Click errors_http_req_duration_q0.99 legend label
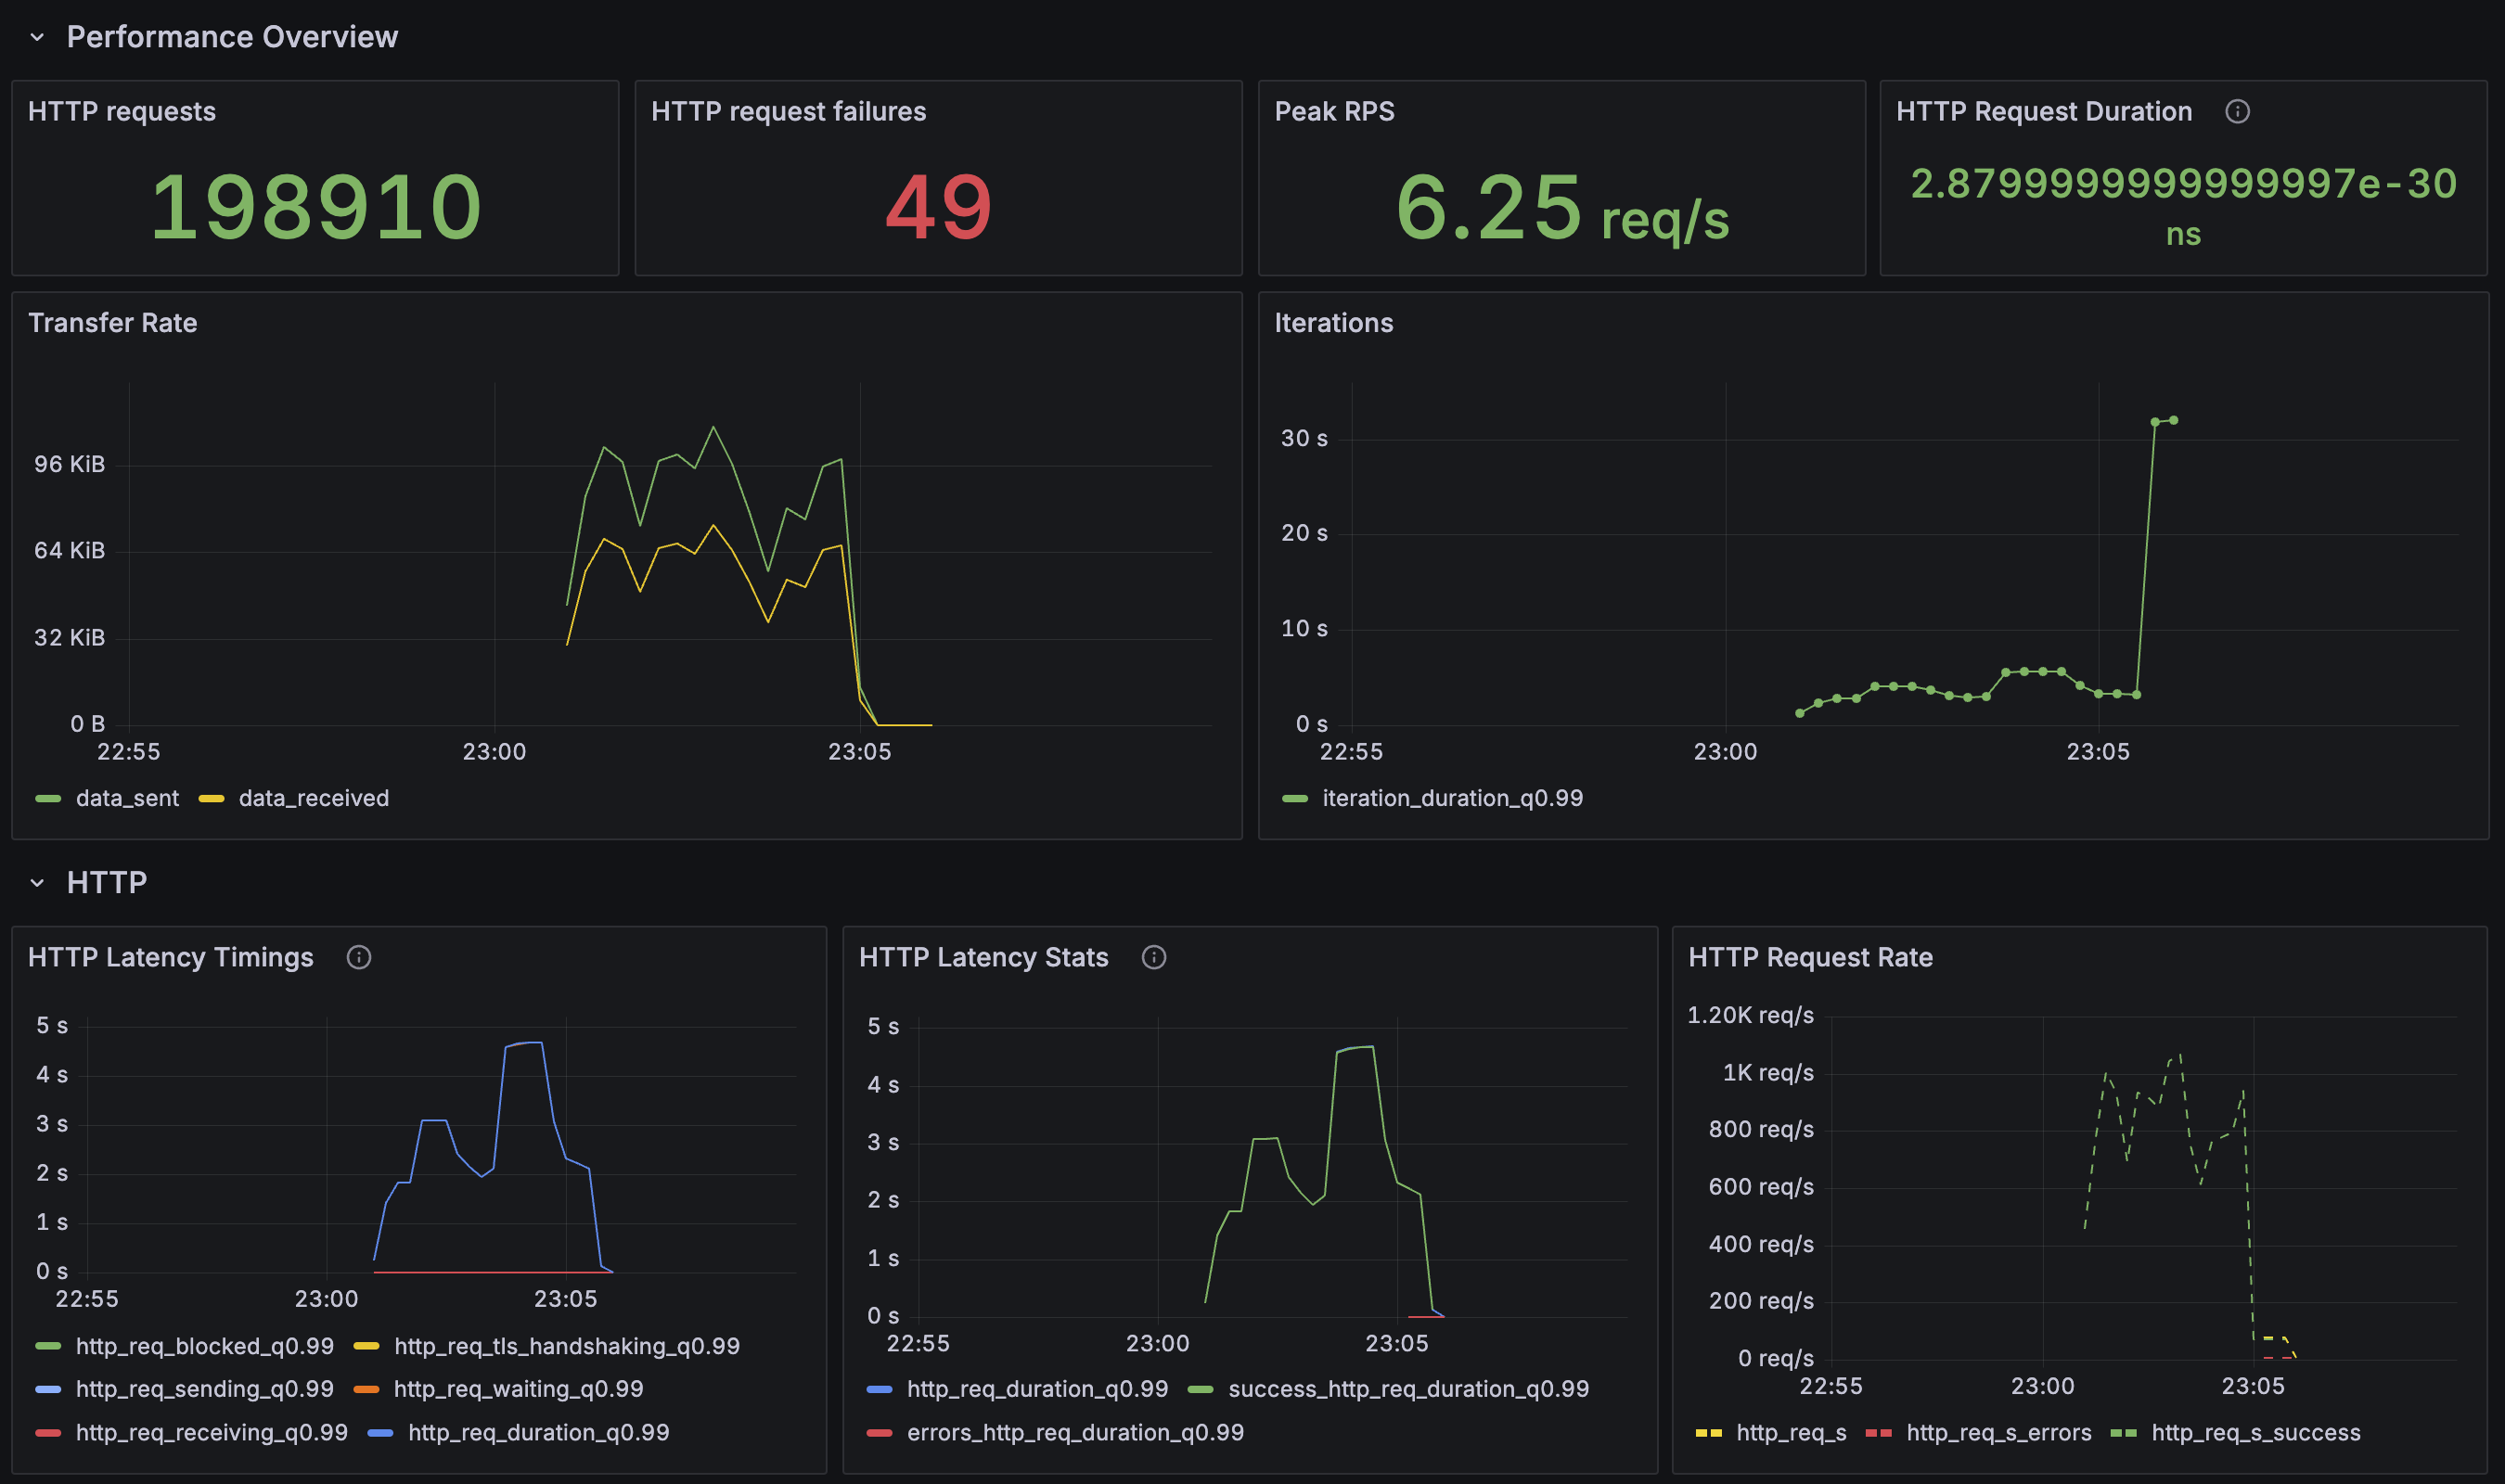The image size is (2505, 1484). tap(1075, 1432)
